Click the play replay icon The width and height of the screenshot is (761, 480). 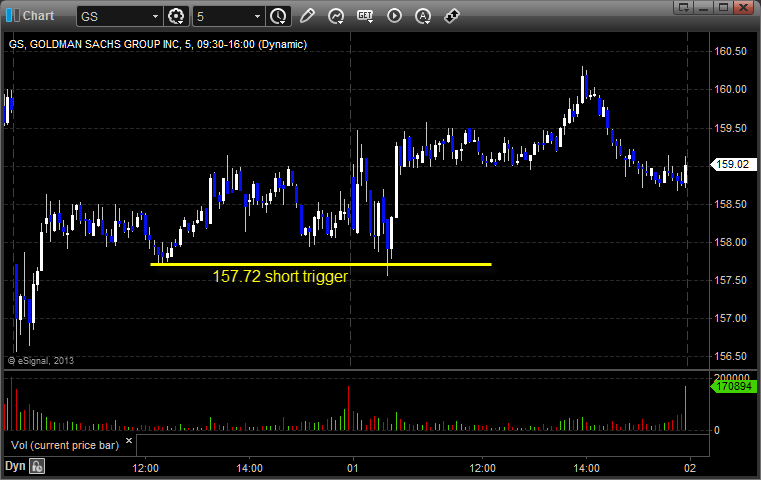(394, 16)
